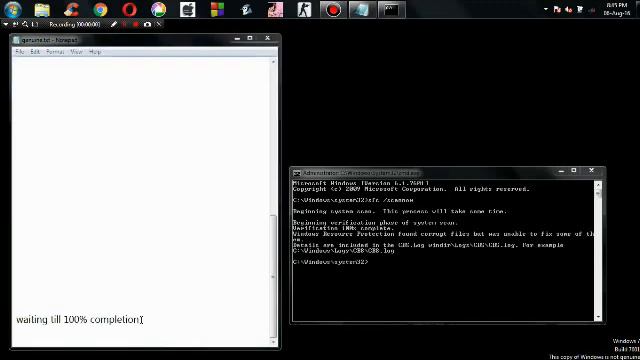Screen dimensions: 640x360
Task: Click the 'sfc /scannow' command line
Action: tap(353, 200)
